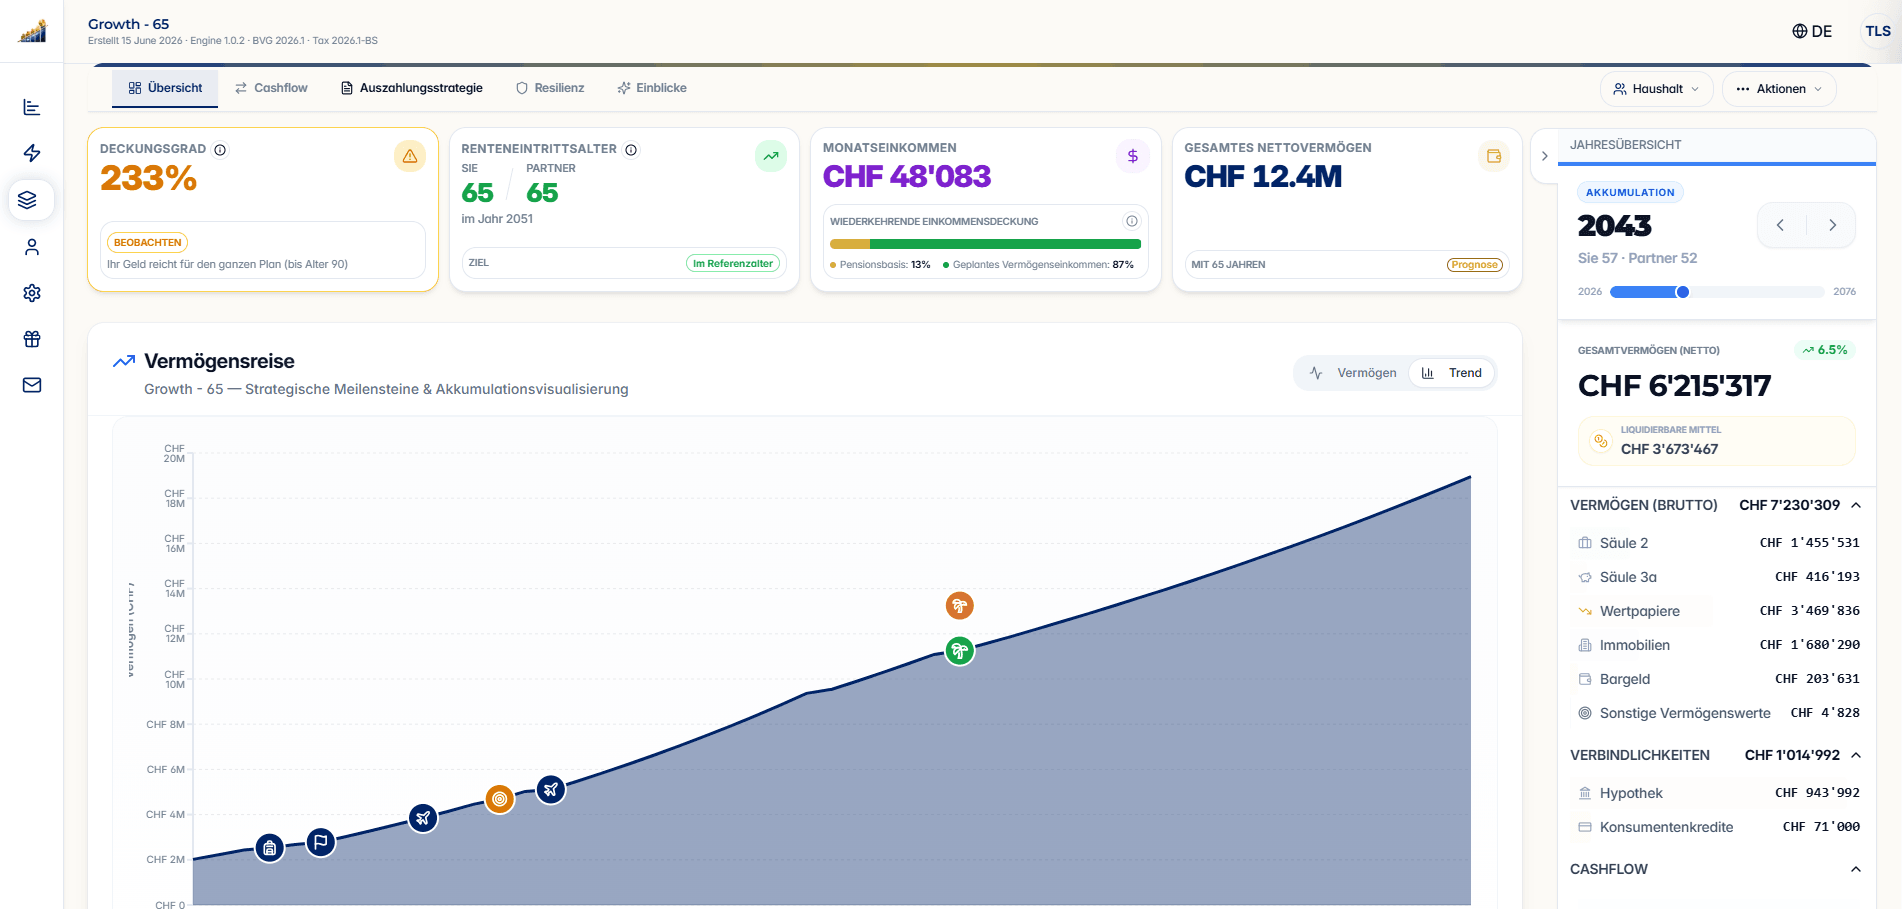Open the Haushalt dropdown
1902x909 pixels.
(x=1657, y=89)
